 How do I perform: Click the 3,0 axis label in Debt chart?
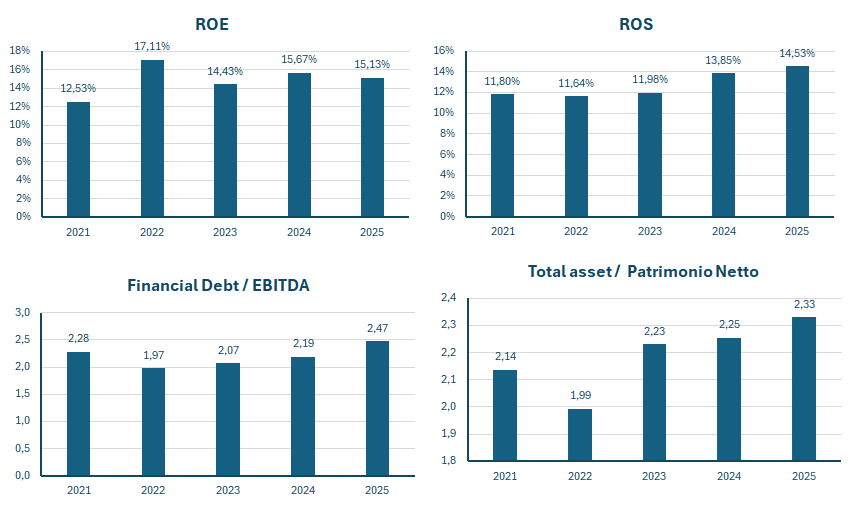pyautogui.click(x=22, y=313)
